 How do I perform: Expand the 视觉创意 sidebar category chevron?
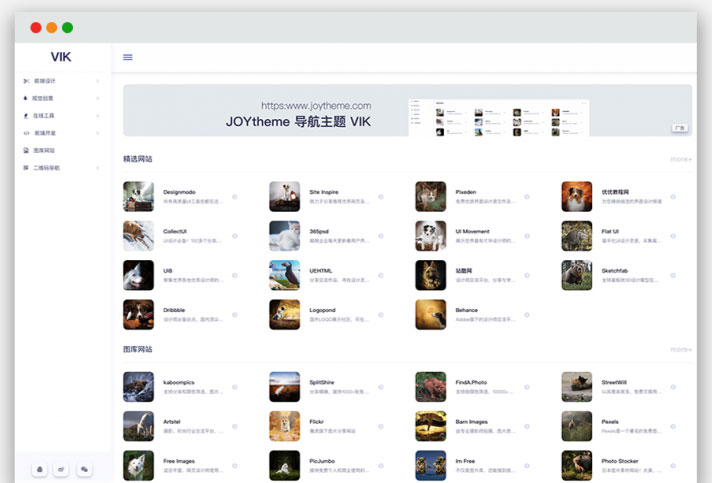tap(97, 99)
